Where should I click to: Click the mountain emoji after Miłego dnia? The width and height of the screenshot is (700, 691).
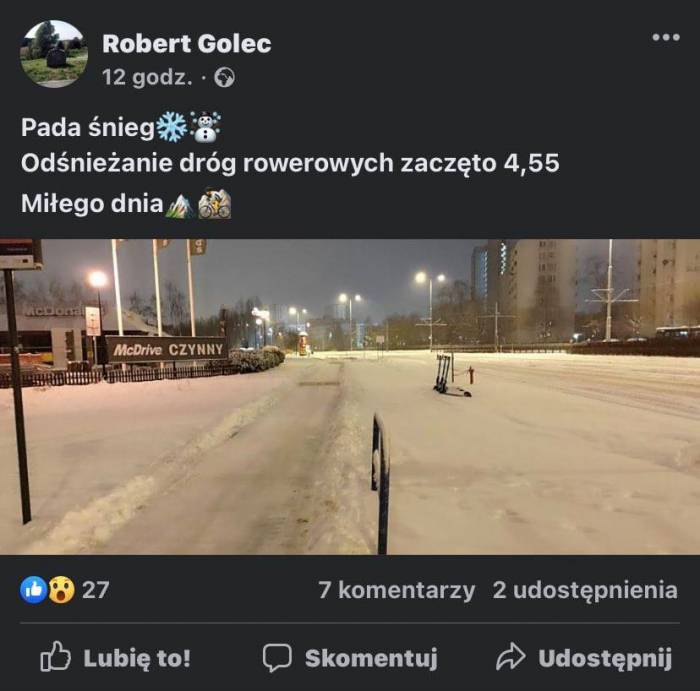[179, 205]
